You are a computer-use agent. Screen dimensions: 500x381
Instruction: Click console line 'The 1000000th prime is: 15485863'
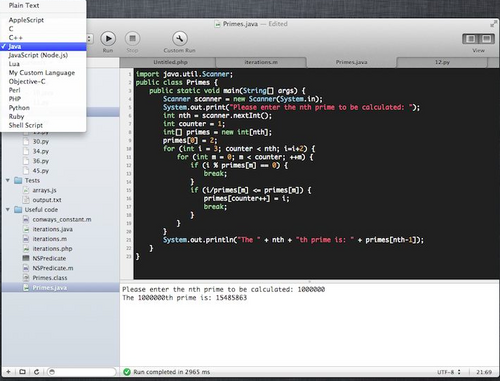tap(185, 298)
